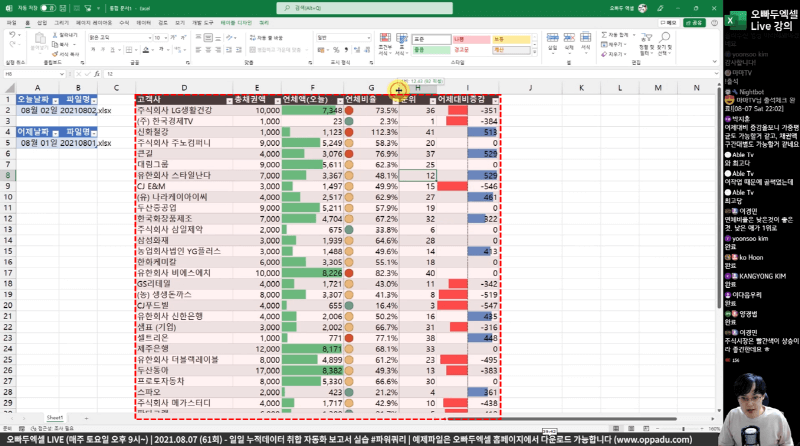Select cell with 주식회사 LG생활건강
This screenshot has height=446, width=800.
[184, 110]
